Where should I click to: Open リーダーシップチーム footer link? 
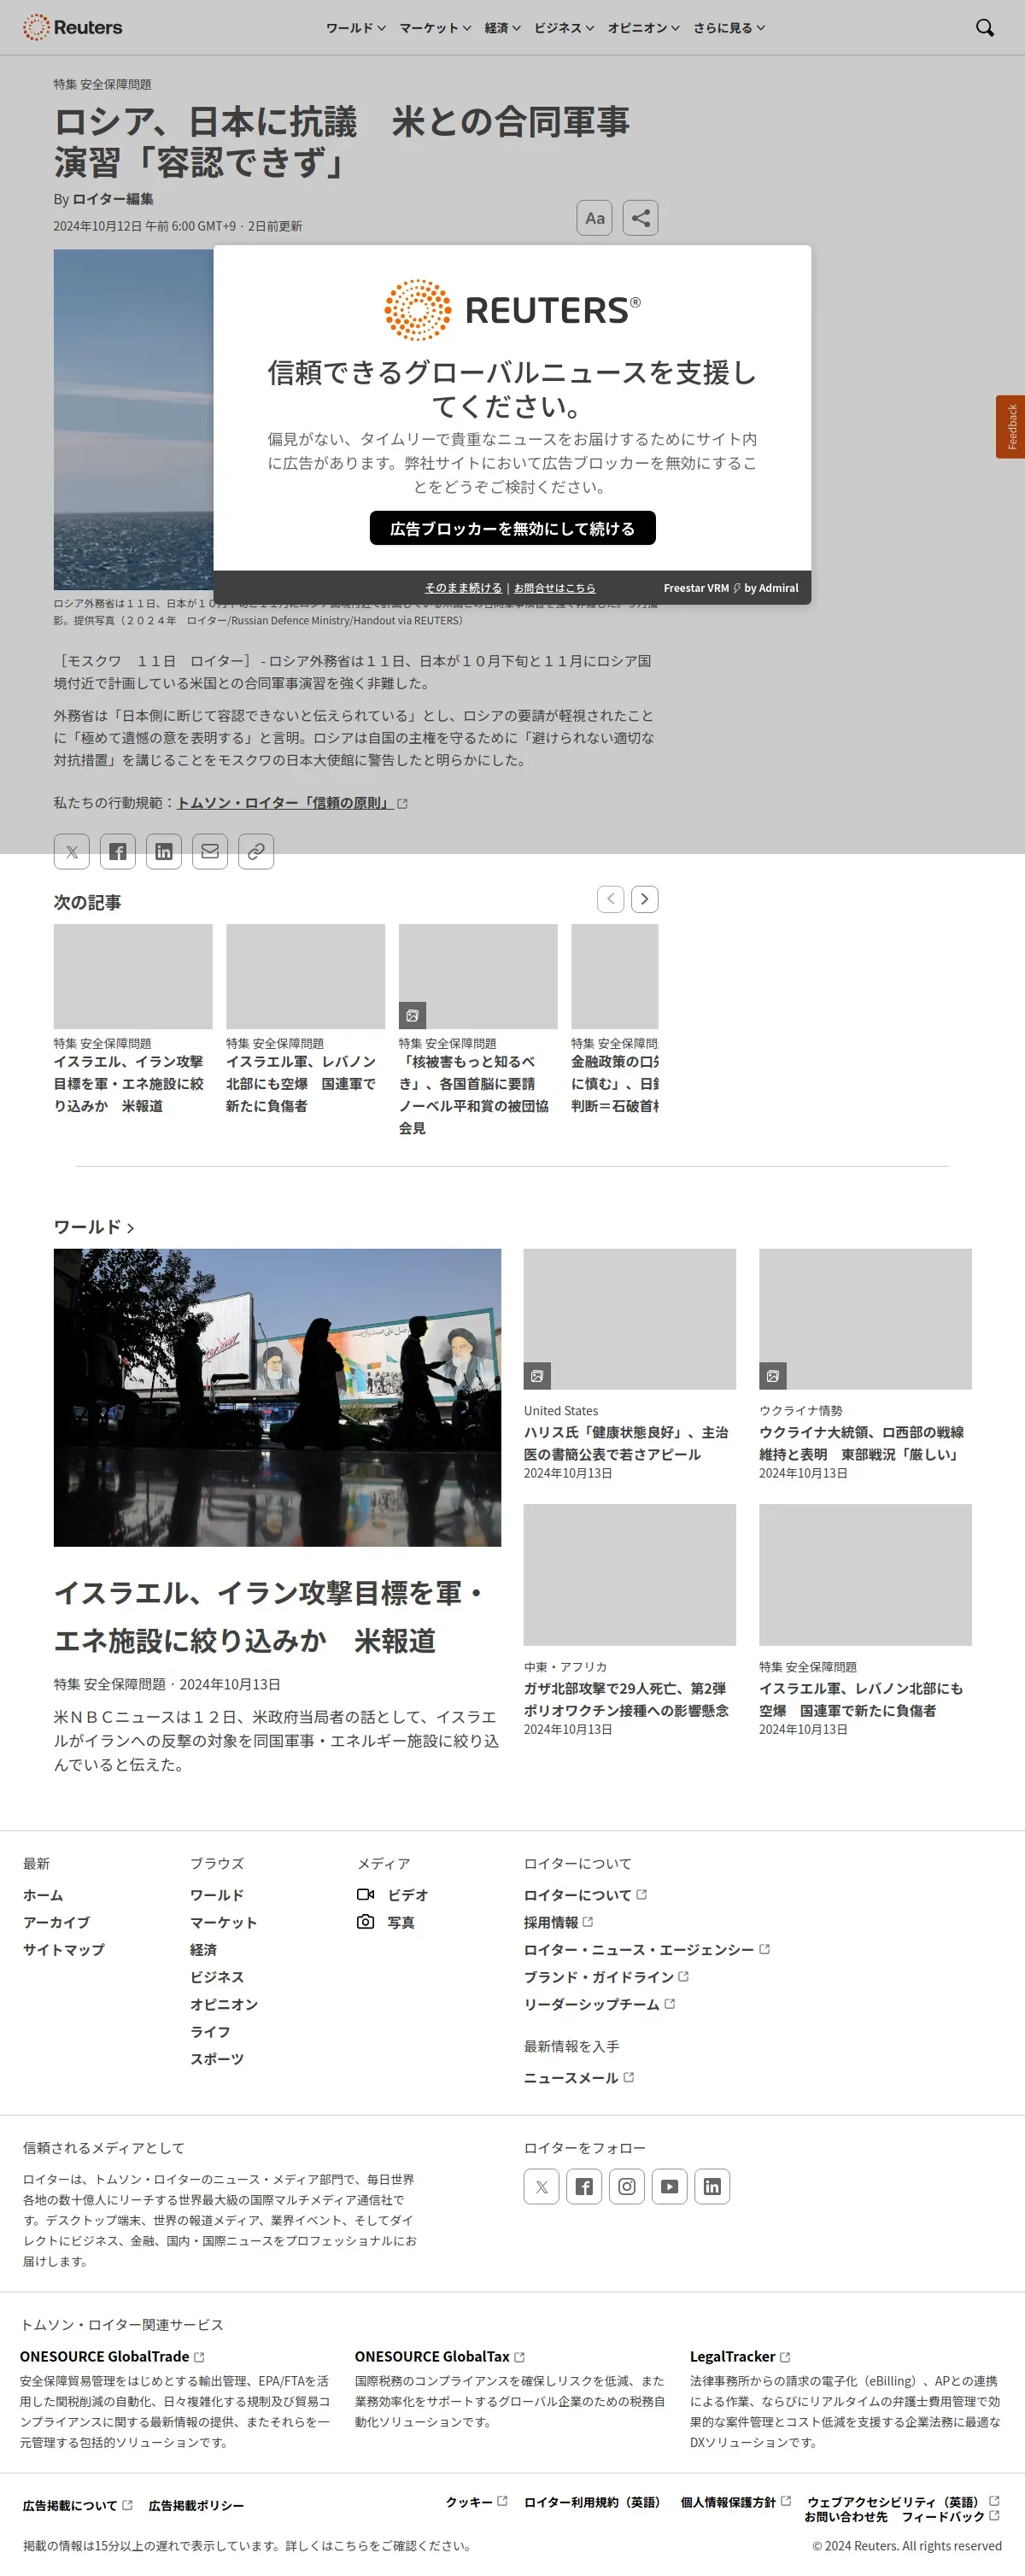click(599, 2004)
